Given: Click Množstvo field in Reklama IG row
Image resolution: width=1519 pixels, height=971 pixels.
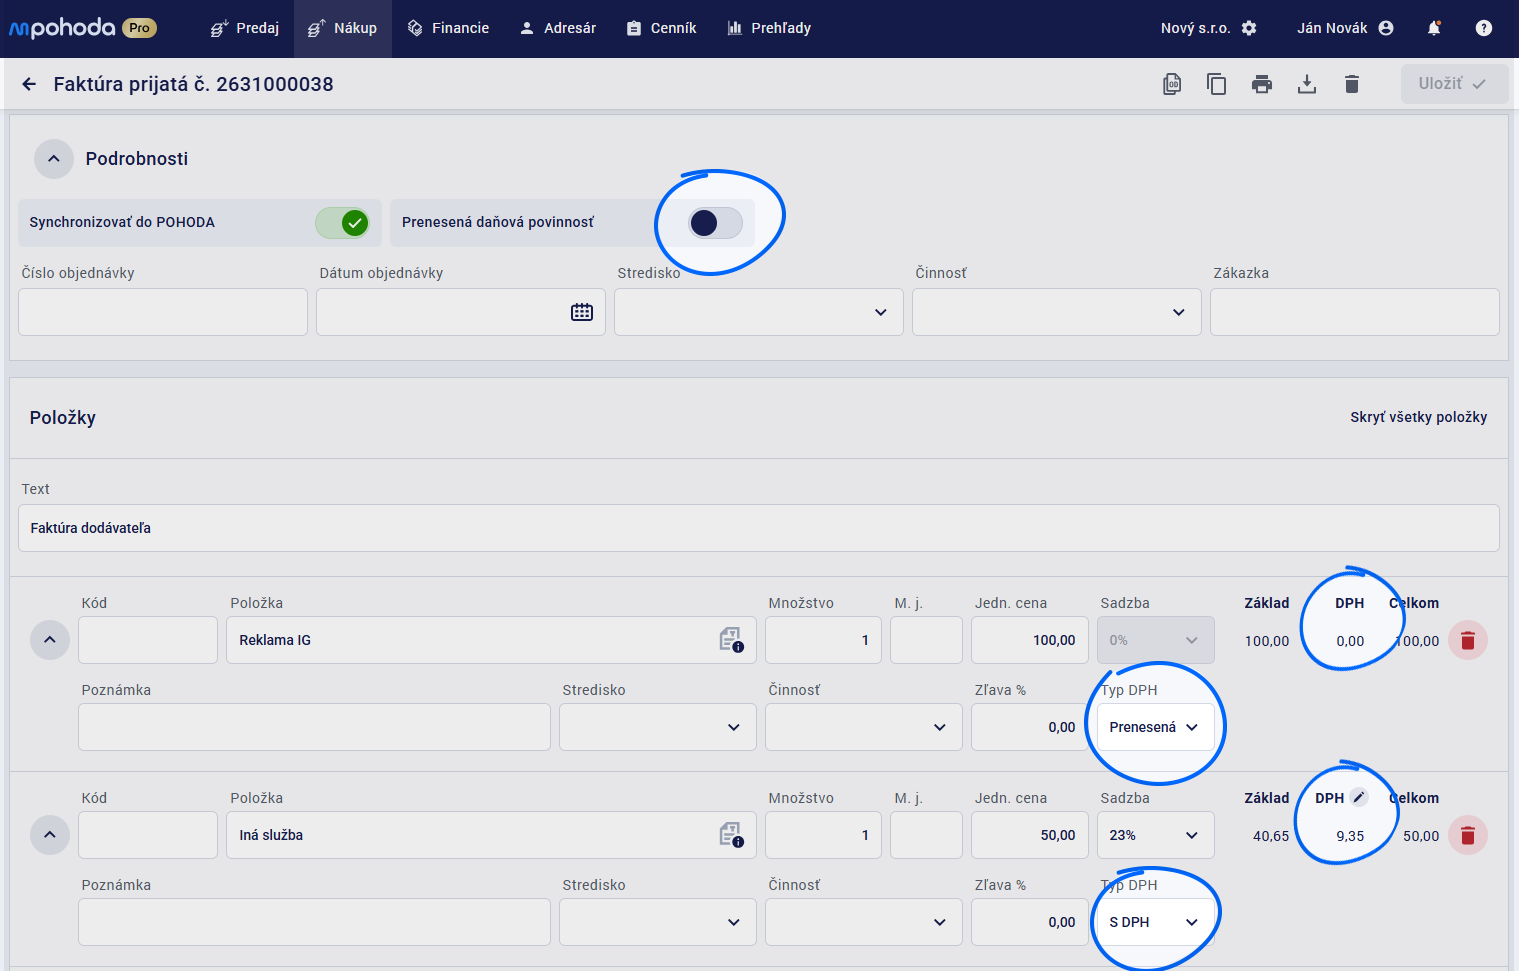Looking at the screenshot, I should (x=823, y=640).
